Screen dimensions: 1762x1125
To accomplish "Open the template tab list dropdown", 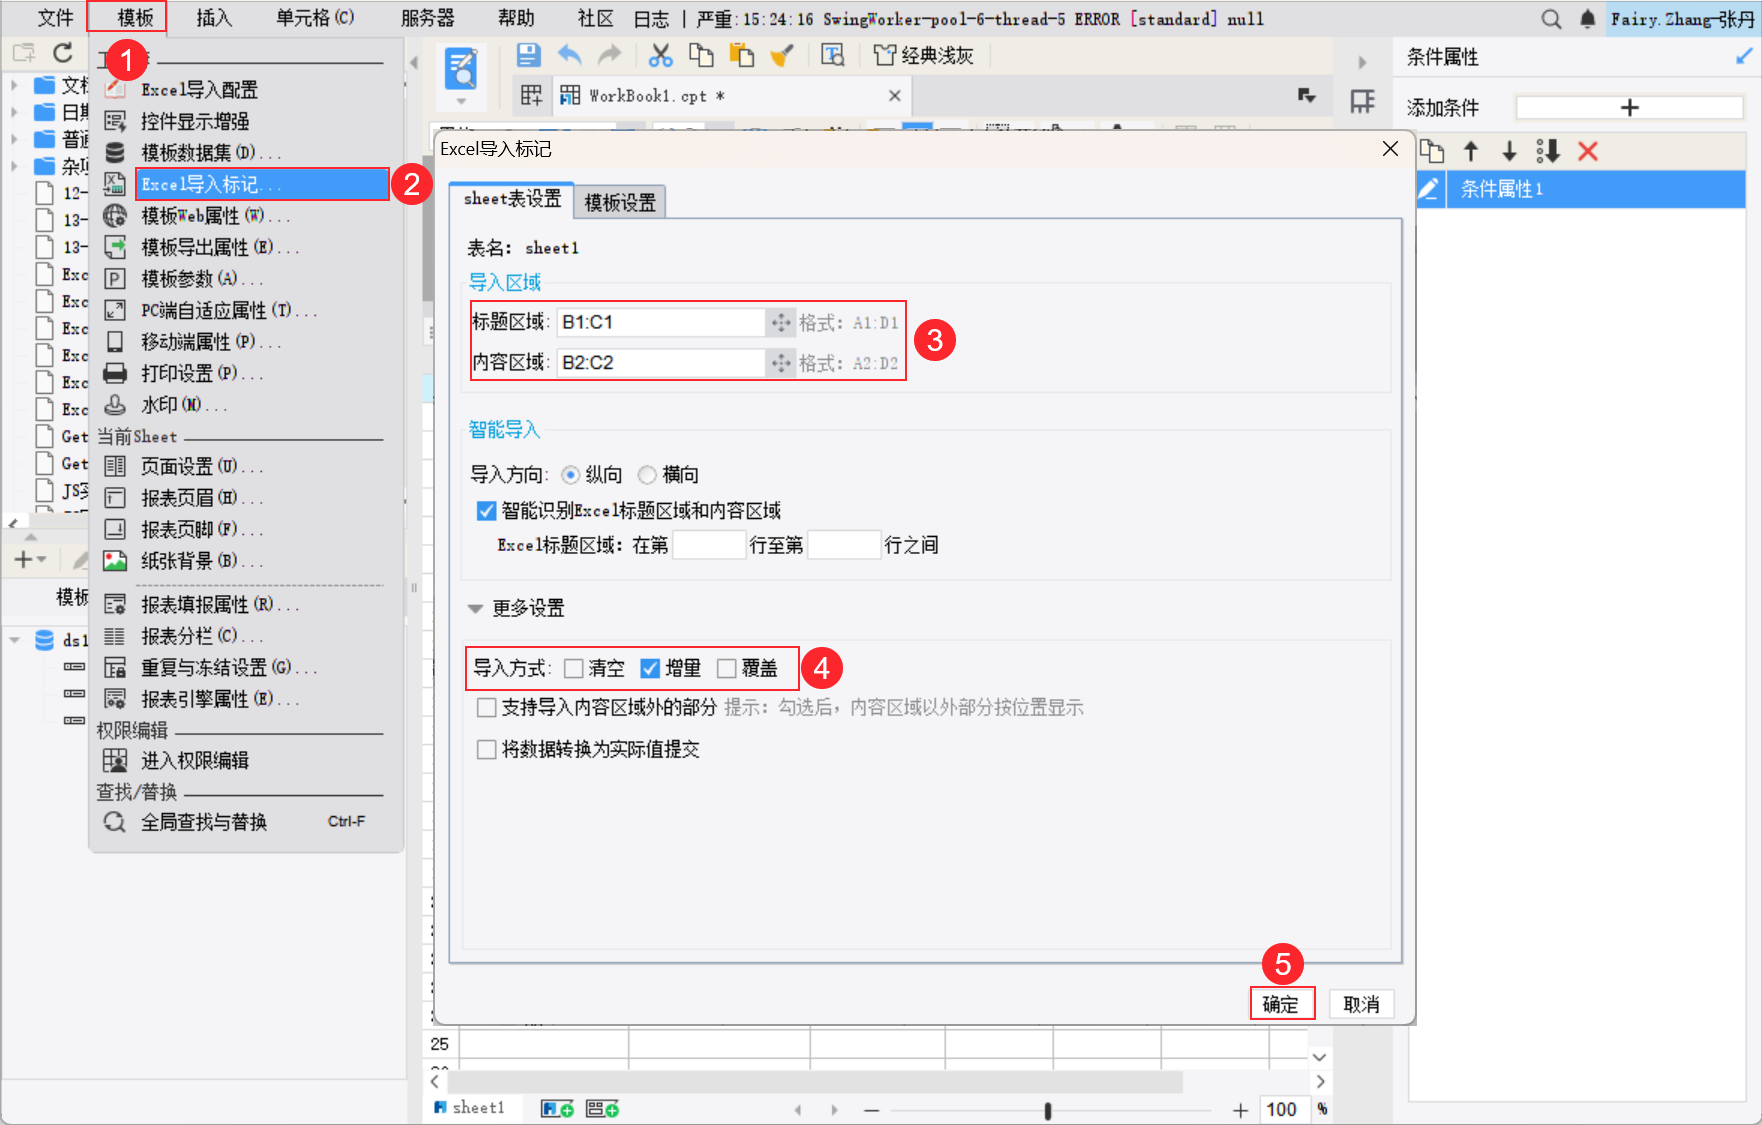I will point(1306,96).
